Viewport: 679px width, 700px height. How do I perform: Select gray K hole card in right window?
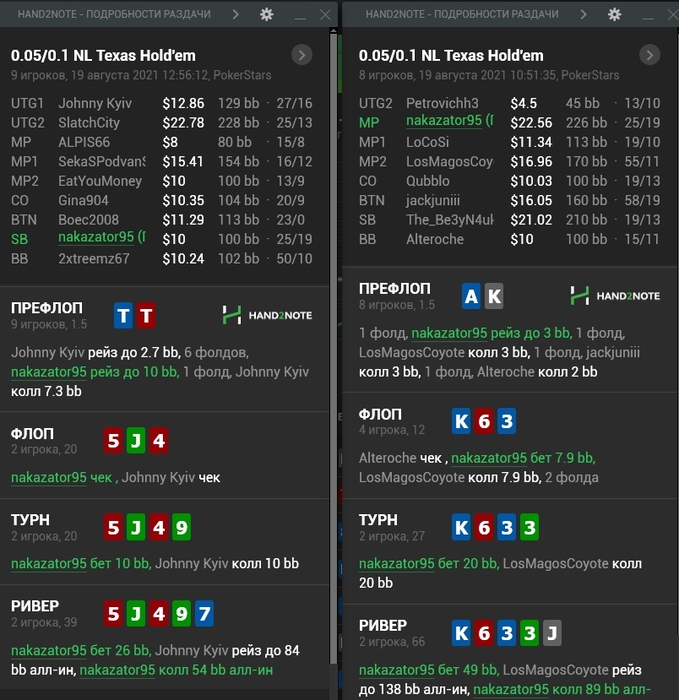point(494,296)
